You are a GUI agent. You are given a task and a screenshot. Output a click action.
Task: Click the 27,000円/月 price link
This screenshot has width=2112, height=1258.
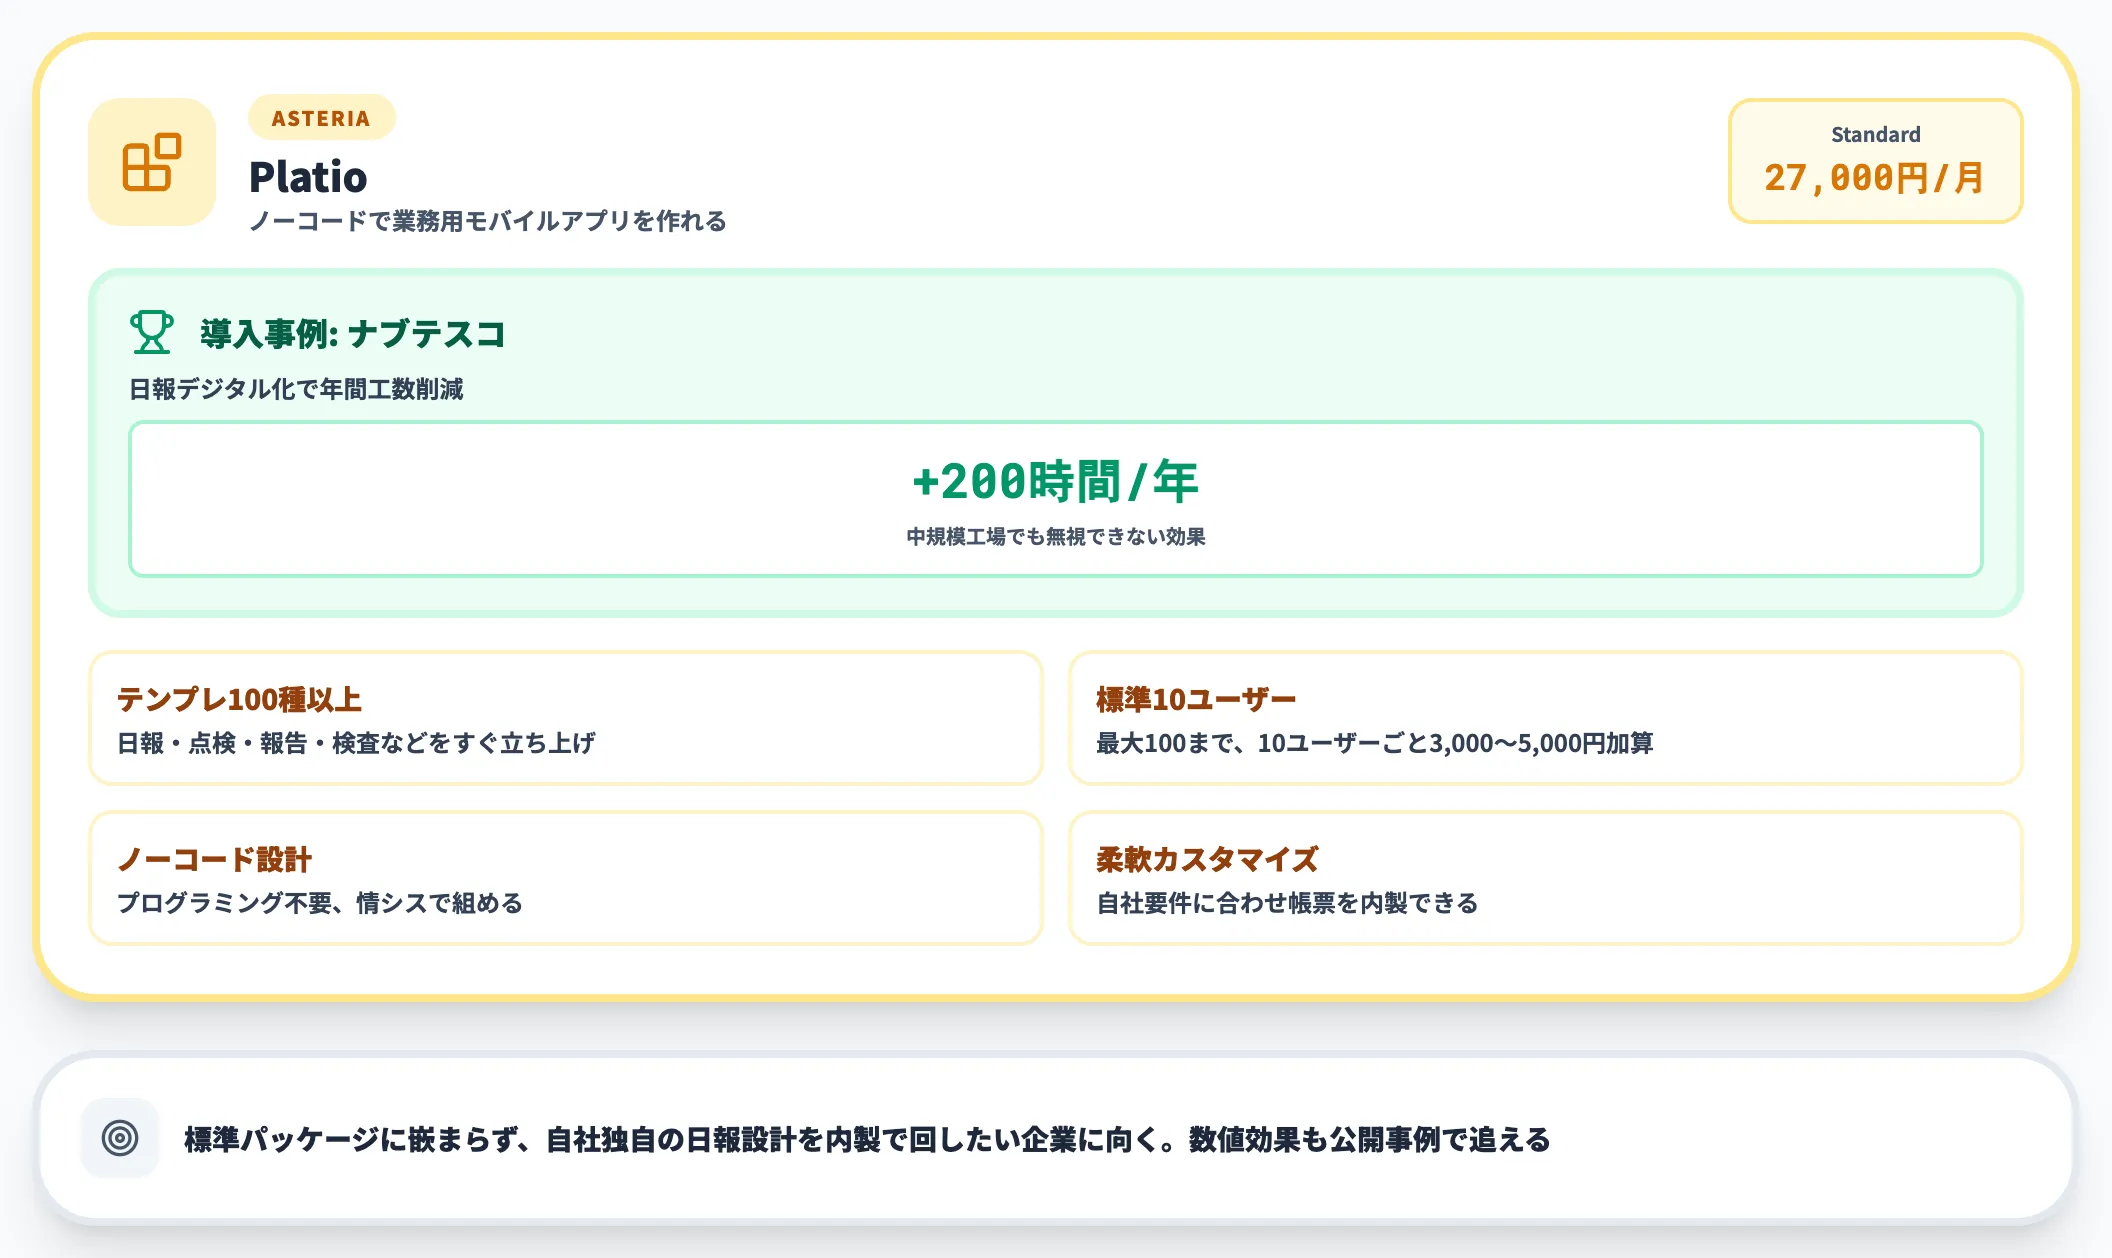[1875, 178]
